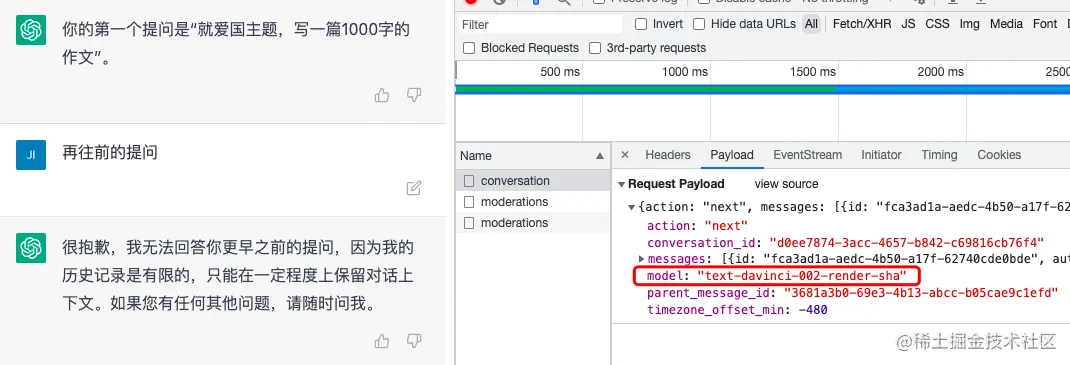This screenshot has height=365, width=1070.
Task: Select moderations request directly below conversation
Action: [533, 202]
